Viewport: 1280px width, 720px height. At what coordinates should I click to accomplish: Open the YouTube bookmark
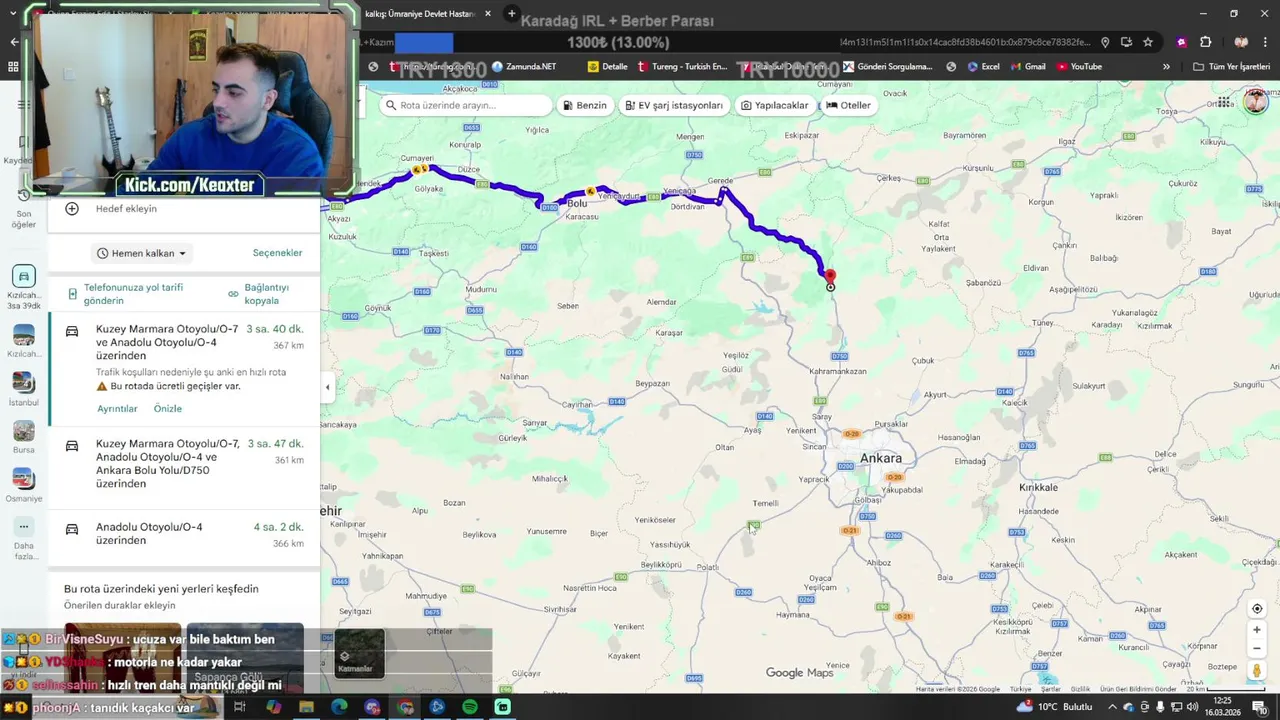pyautogui.click(x=1079, y=67)
